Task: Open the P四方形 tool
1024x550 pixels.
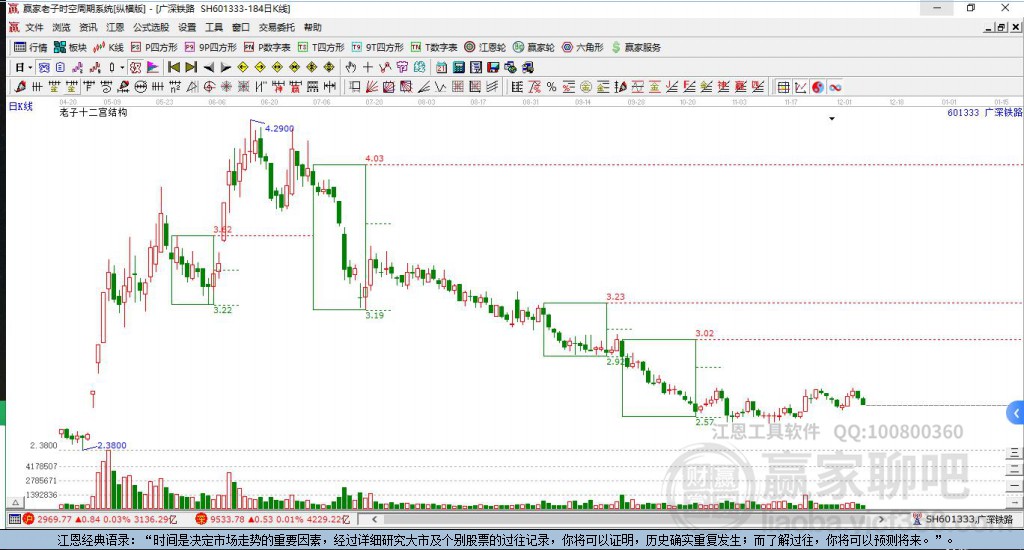Action: click(154, 47)
